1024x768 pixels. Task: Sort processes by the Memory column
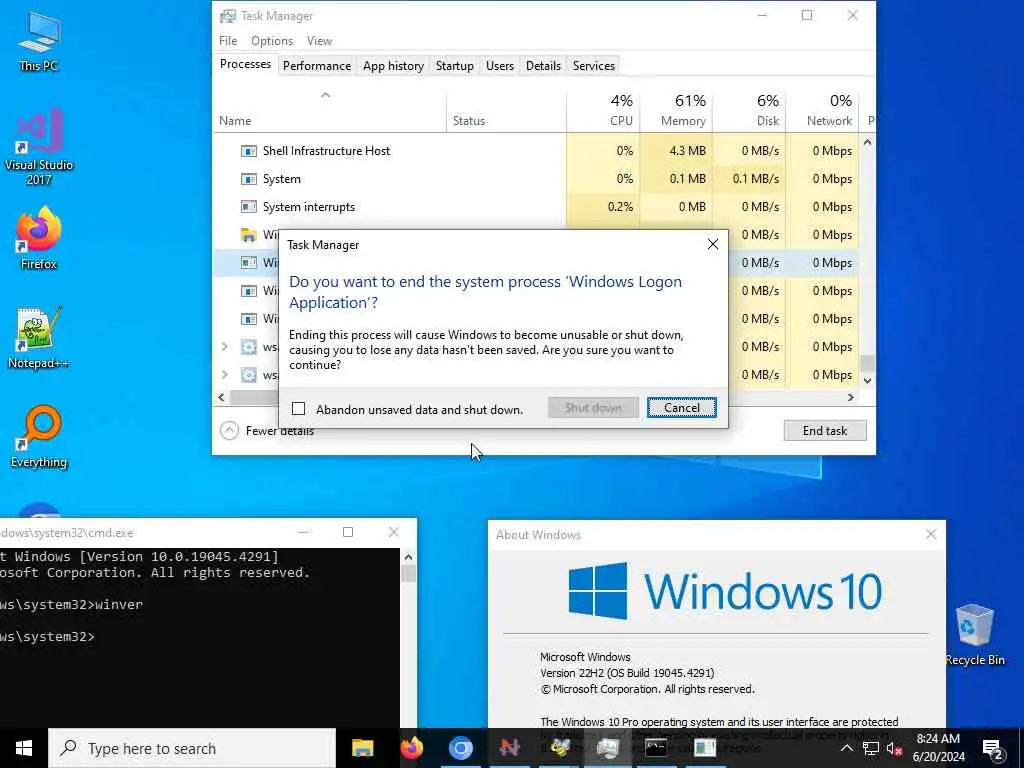coord(676,112)
